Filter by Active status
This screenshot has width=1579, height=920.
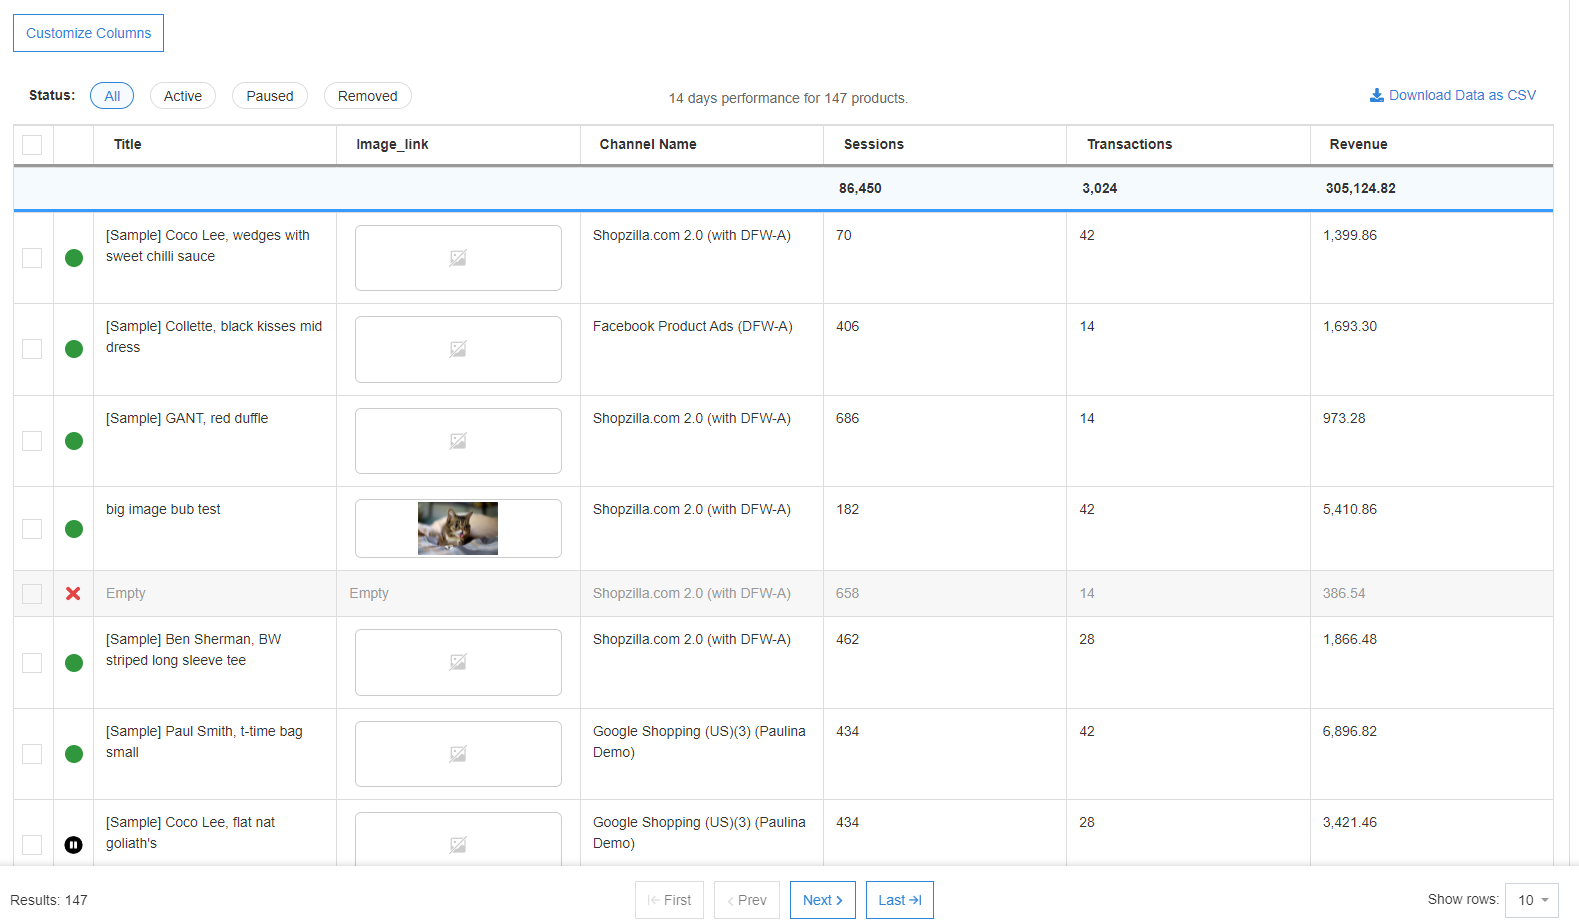183,96
